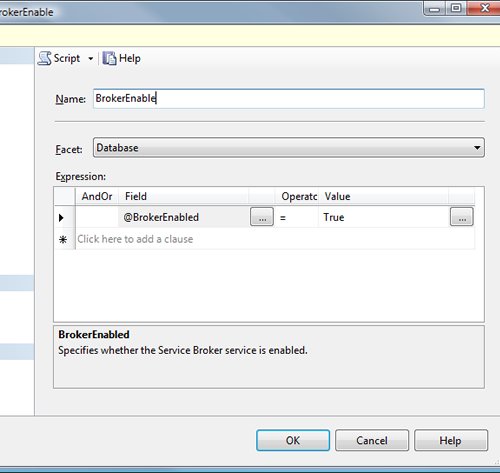Maximize the dialog window
500x473 pixels.
pyautogui.click(x=456, y=8)
